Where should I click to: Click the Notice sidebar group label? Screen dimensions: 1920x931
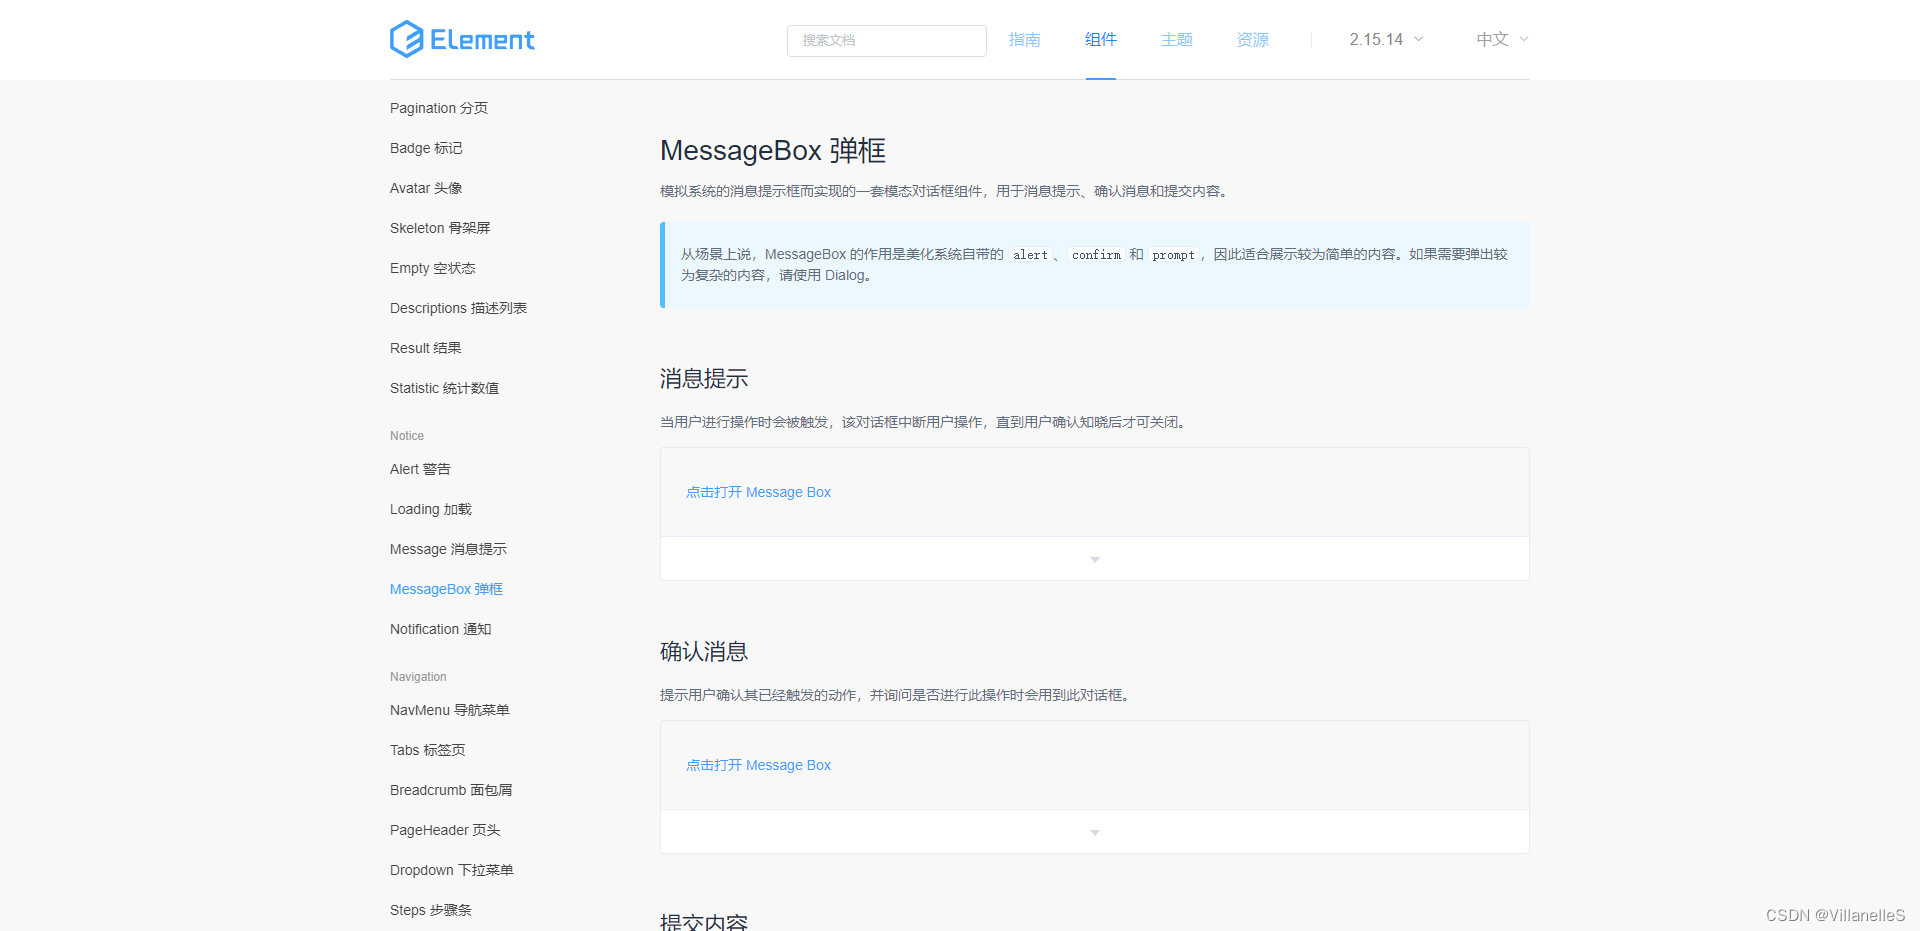coord(407,436)
